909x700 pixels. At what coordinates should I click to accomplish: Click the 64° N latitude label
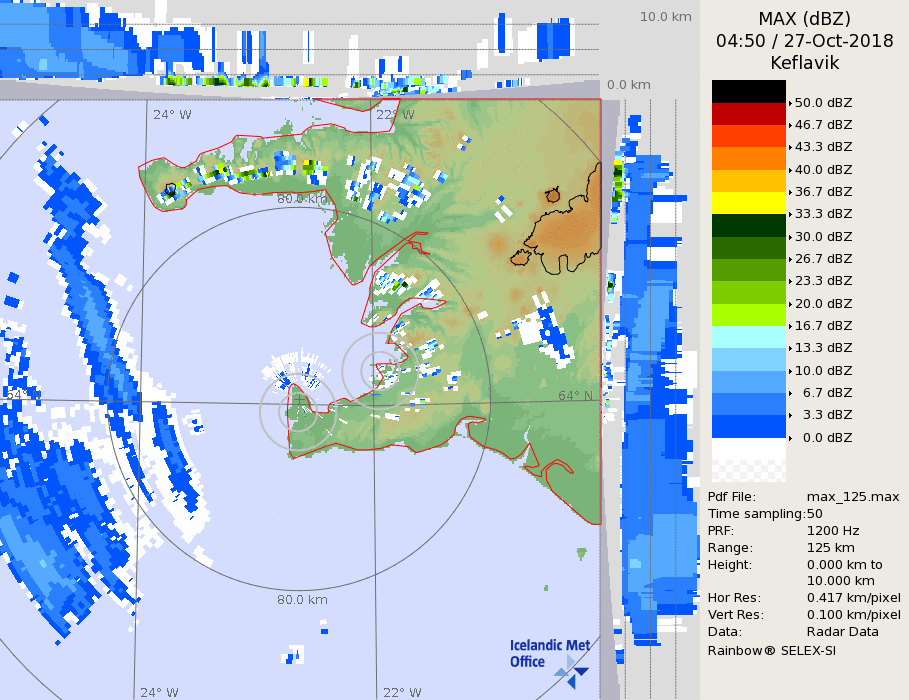(574, 396)
